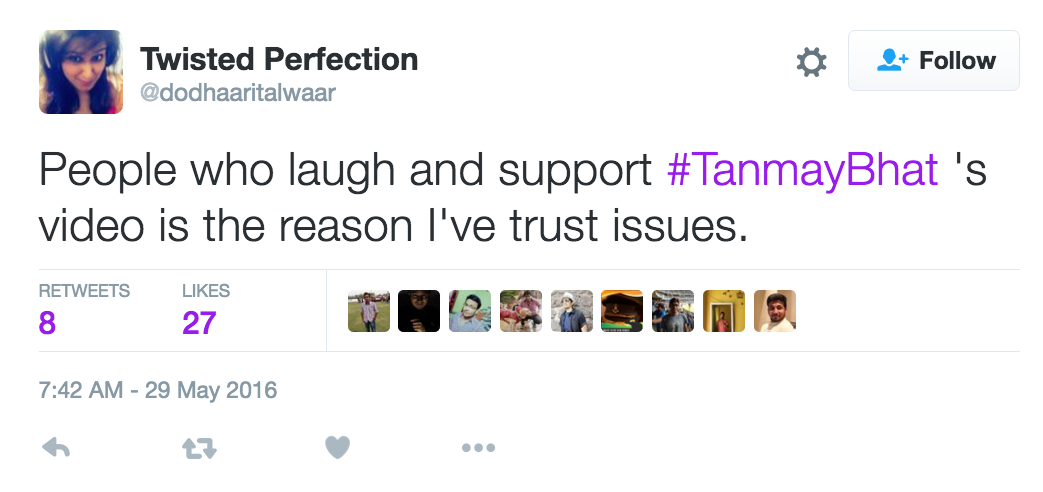Click the last liker avatar
This screenshot has width=1043, height=492.
775,311
